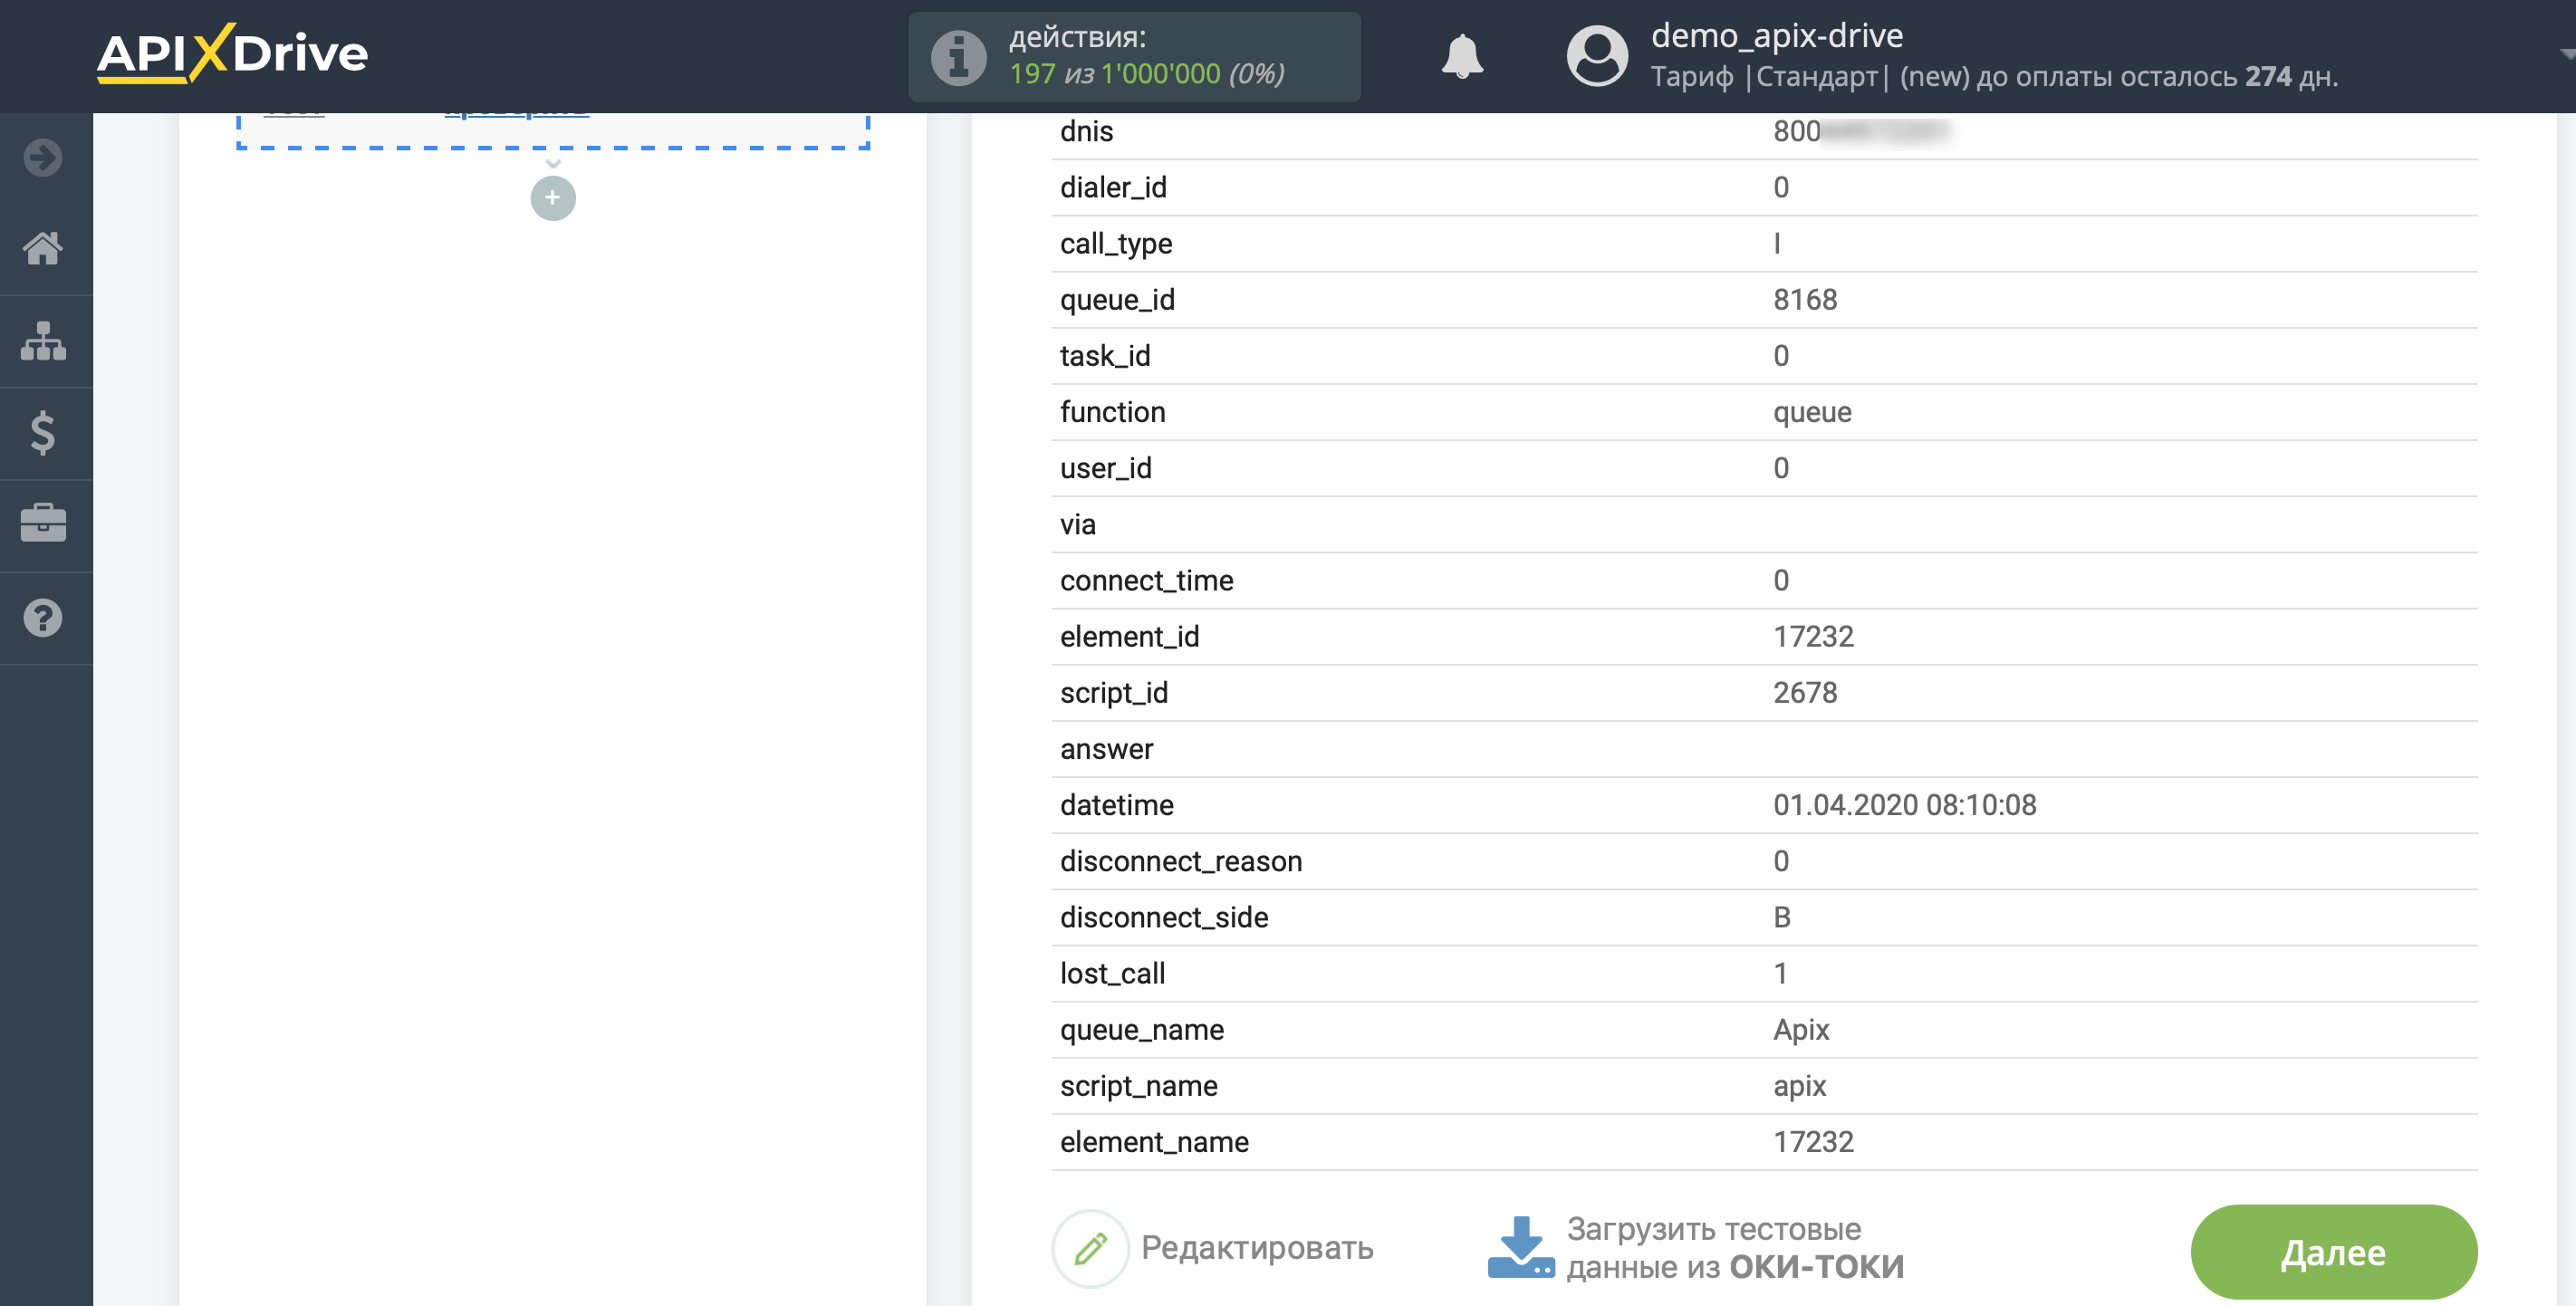
Task: Select the task_id field label
Action: point(1105,356)
